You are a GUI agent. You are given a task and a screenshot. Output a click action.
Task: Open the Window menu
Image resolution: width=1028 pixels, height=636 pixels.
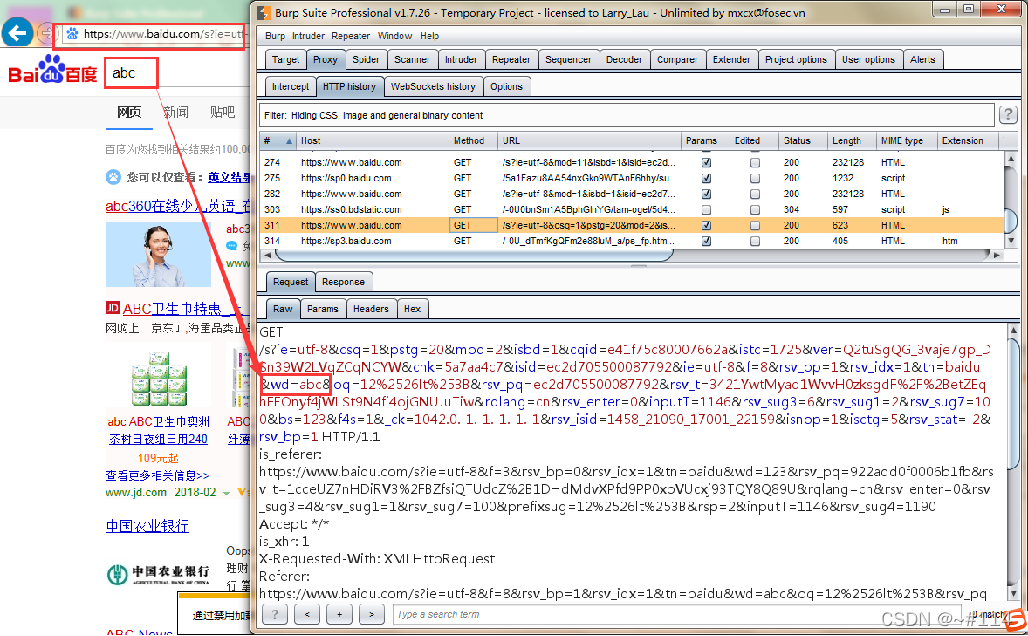pos(395,36)
